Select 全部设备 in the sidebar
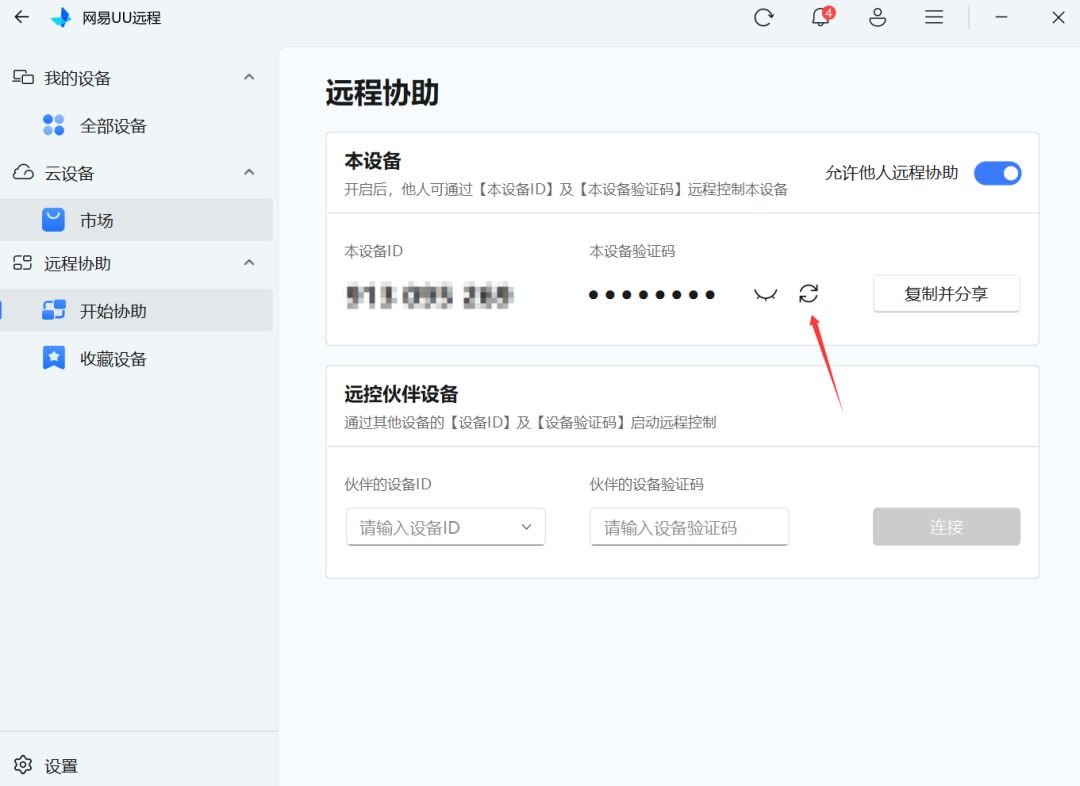The height and width of the screenshot is (786, 1080). 136,125
